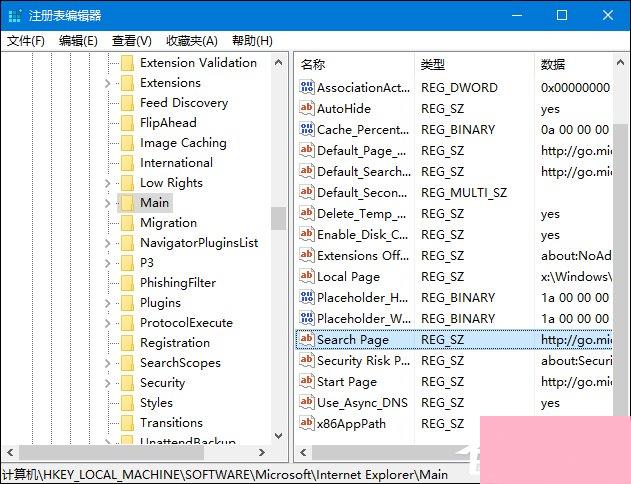
Task: Select the Main key label in tree
Action: tap(155, 203)
